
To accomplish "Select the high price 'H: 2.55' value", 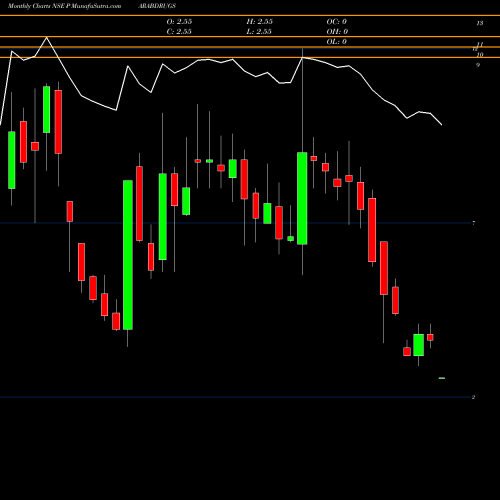I will click(x=260, y=22).
